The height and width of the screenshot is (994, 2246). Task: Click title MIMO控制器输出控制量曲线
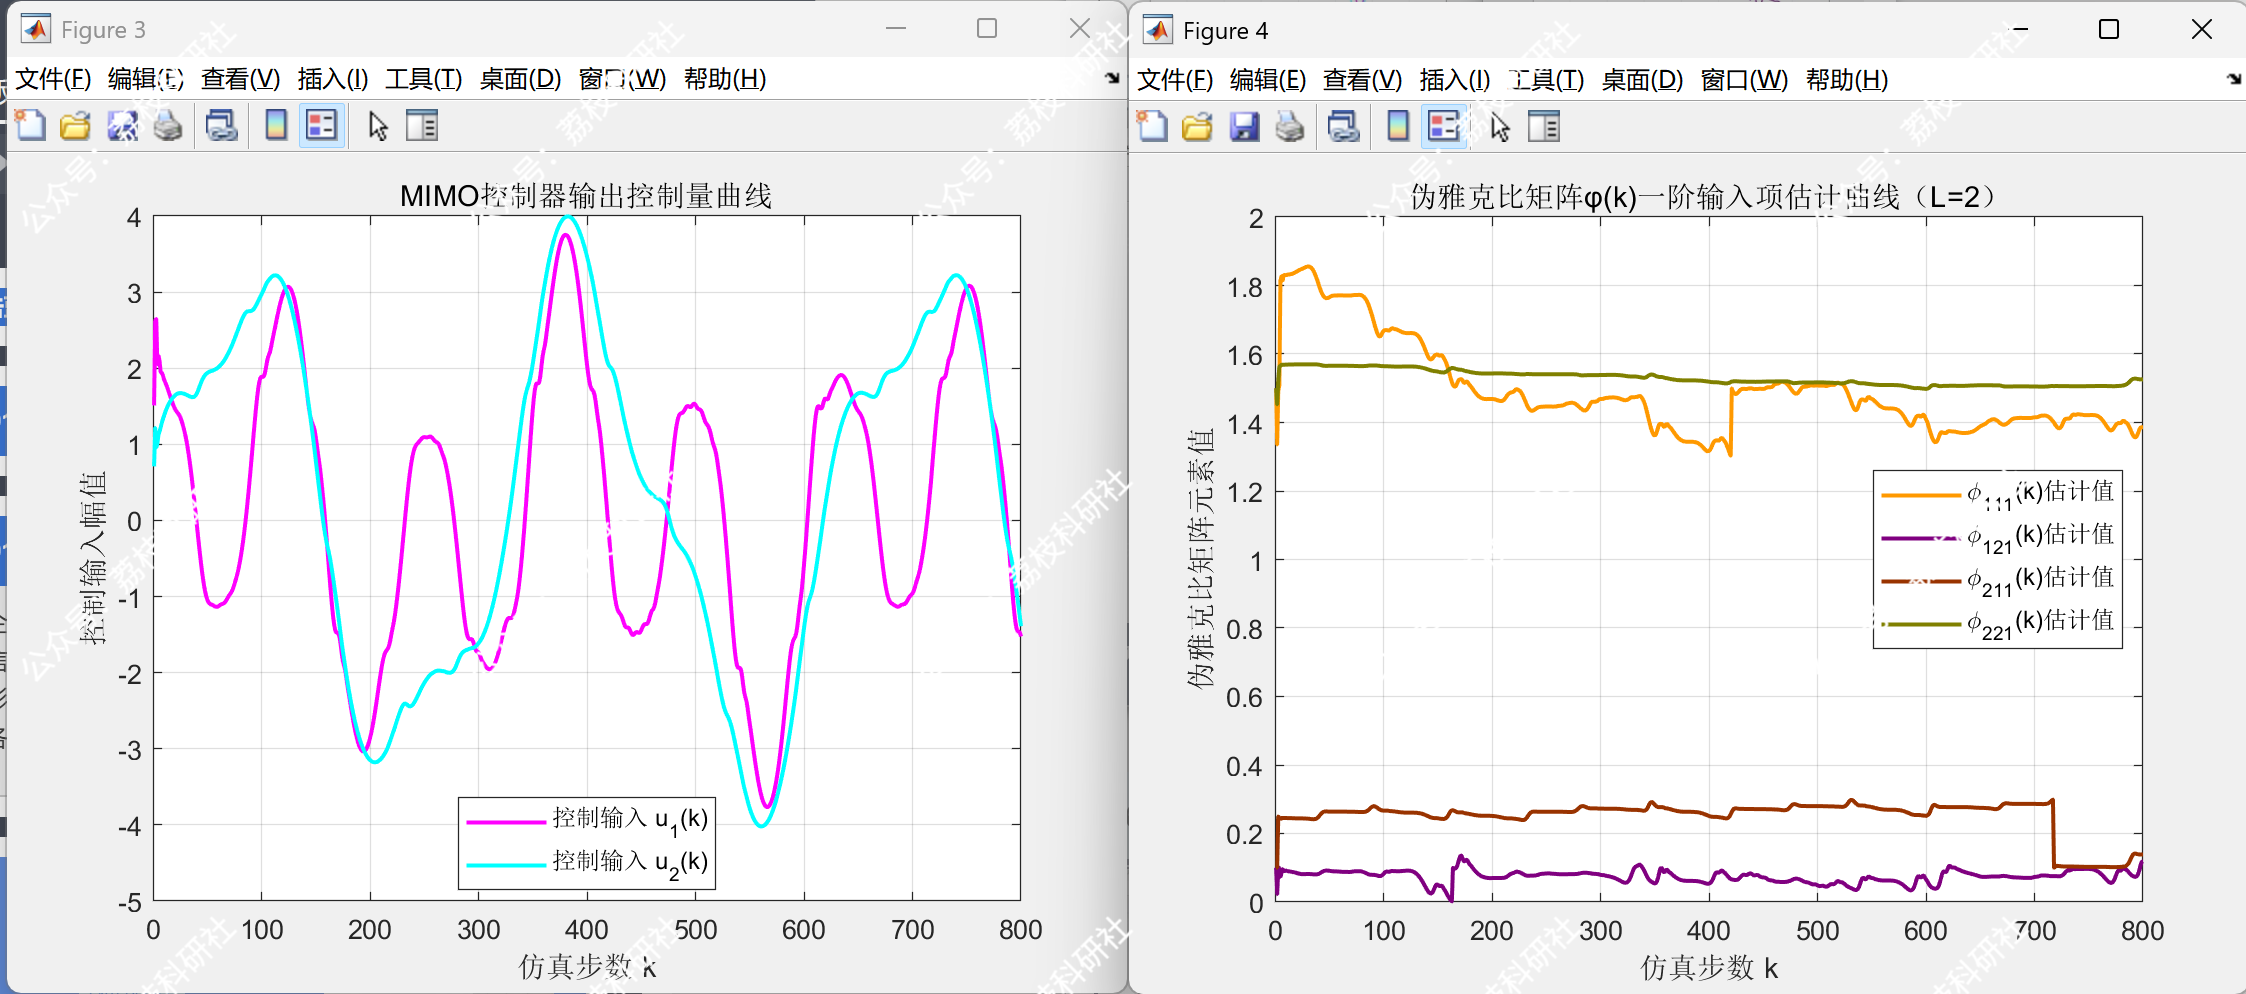click(586, 196)
